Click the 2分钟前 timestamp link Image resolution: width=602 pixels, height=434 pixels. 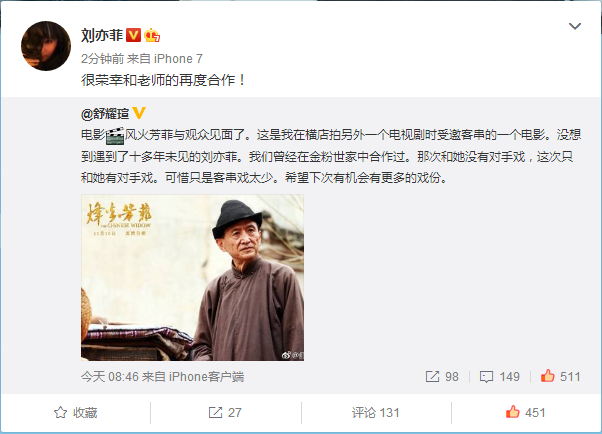point(103,59)
